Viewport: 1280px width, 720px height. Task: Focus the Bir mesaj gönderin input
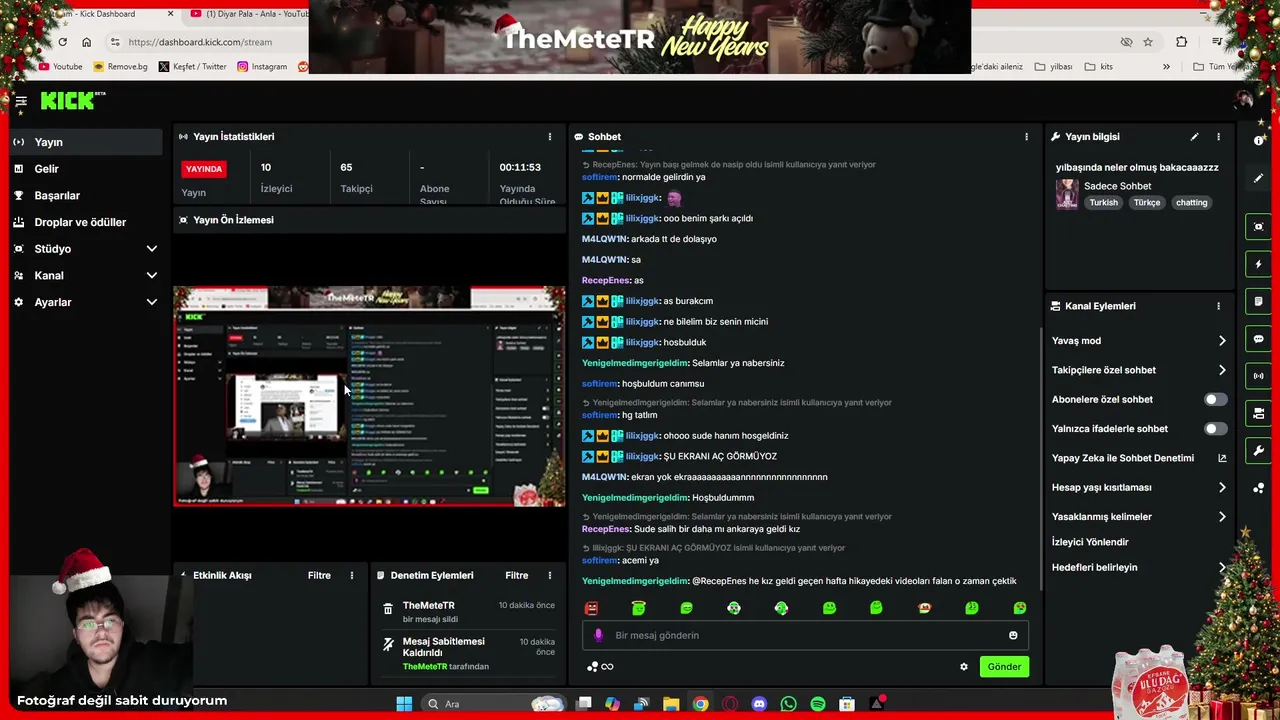(x=805, y=635)
